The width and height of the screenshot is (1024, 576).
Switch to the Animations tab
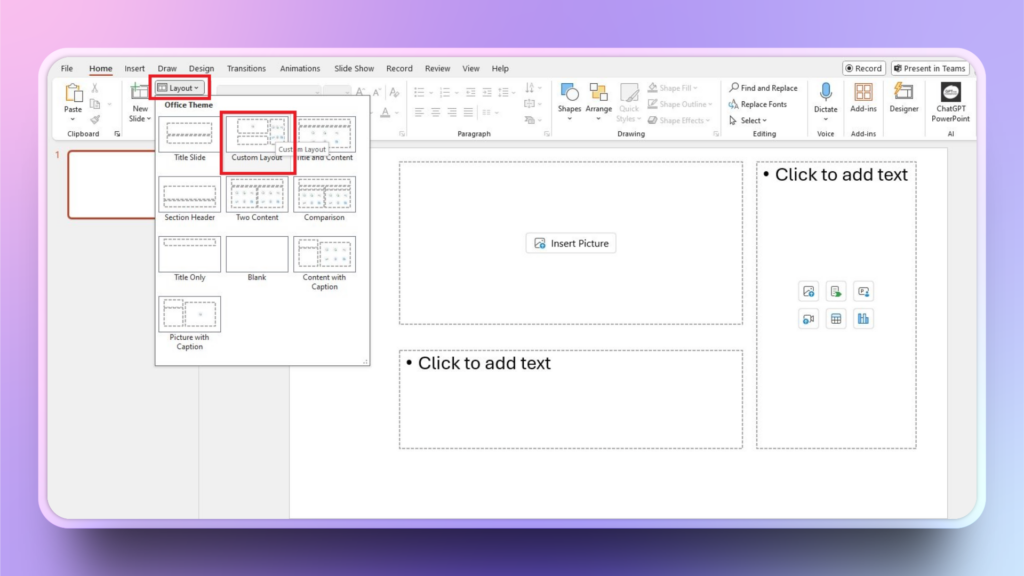[300, 68]
